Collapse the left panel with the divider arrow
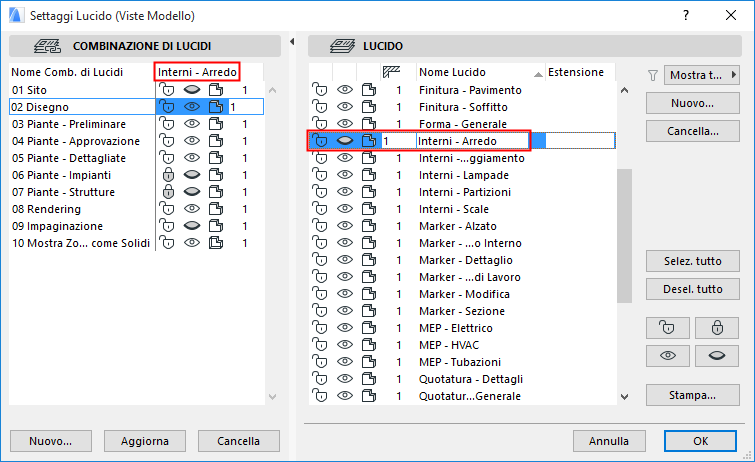The height and width of the screenshot is (462, 755). [291, 42]
